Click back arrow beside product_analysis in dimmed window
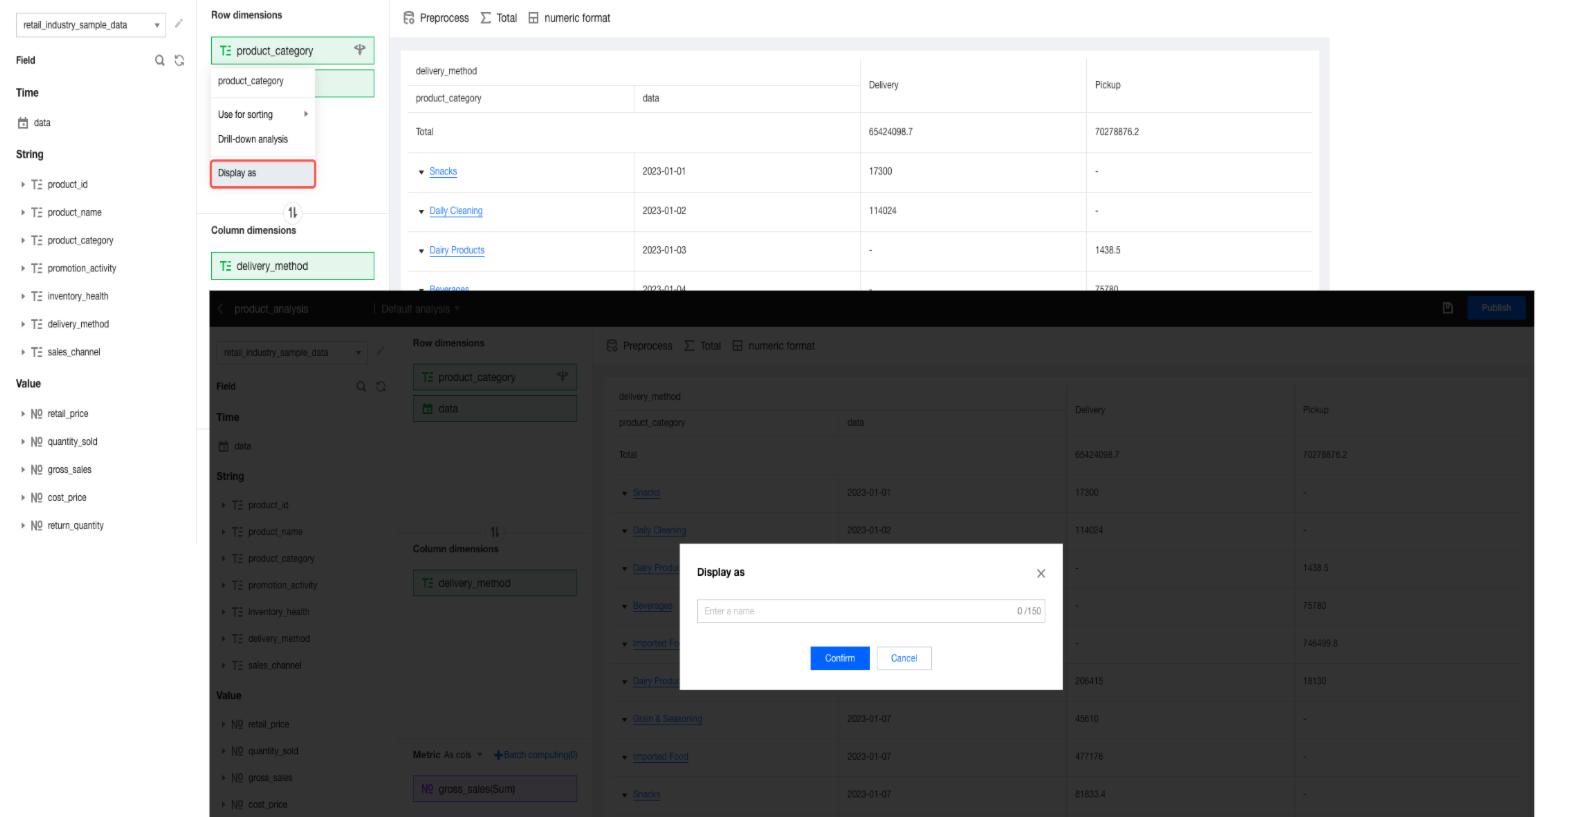Screen dimensions: 1588x817 tap(221, 309)
